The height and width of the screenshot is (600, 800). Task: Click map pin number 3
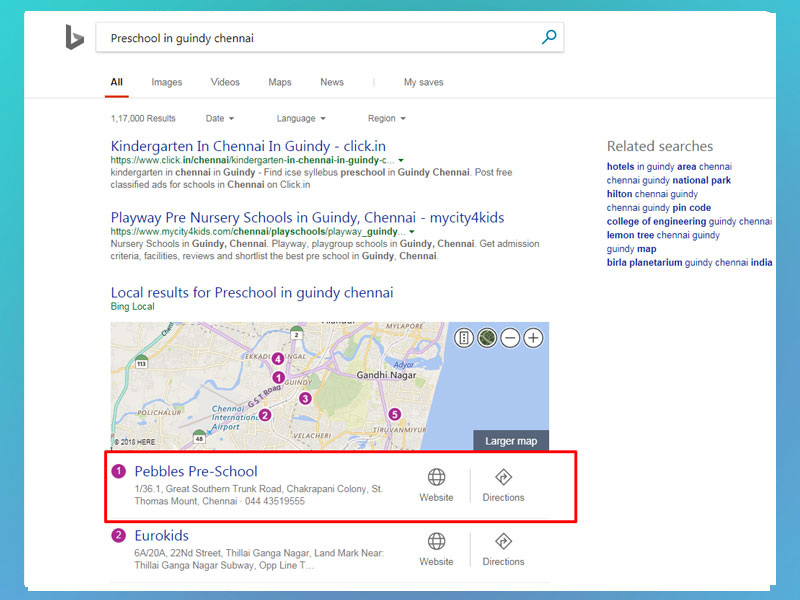pos(305,398)
